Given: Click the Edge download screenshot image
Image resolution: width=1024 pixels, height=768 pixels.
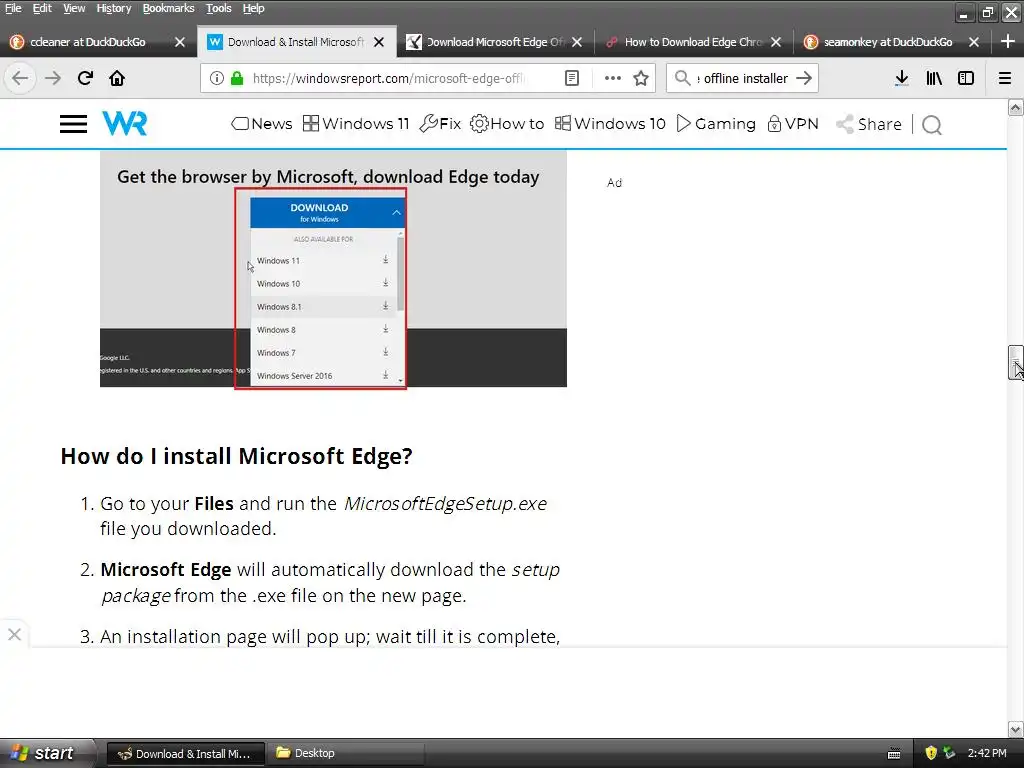Looking at the screenshot, I should coord(333,269).
